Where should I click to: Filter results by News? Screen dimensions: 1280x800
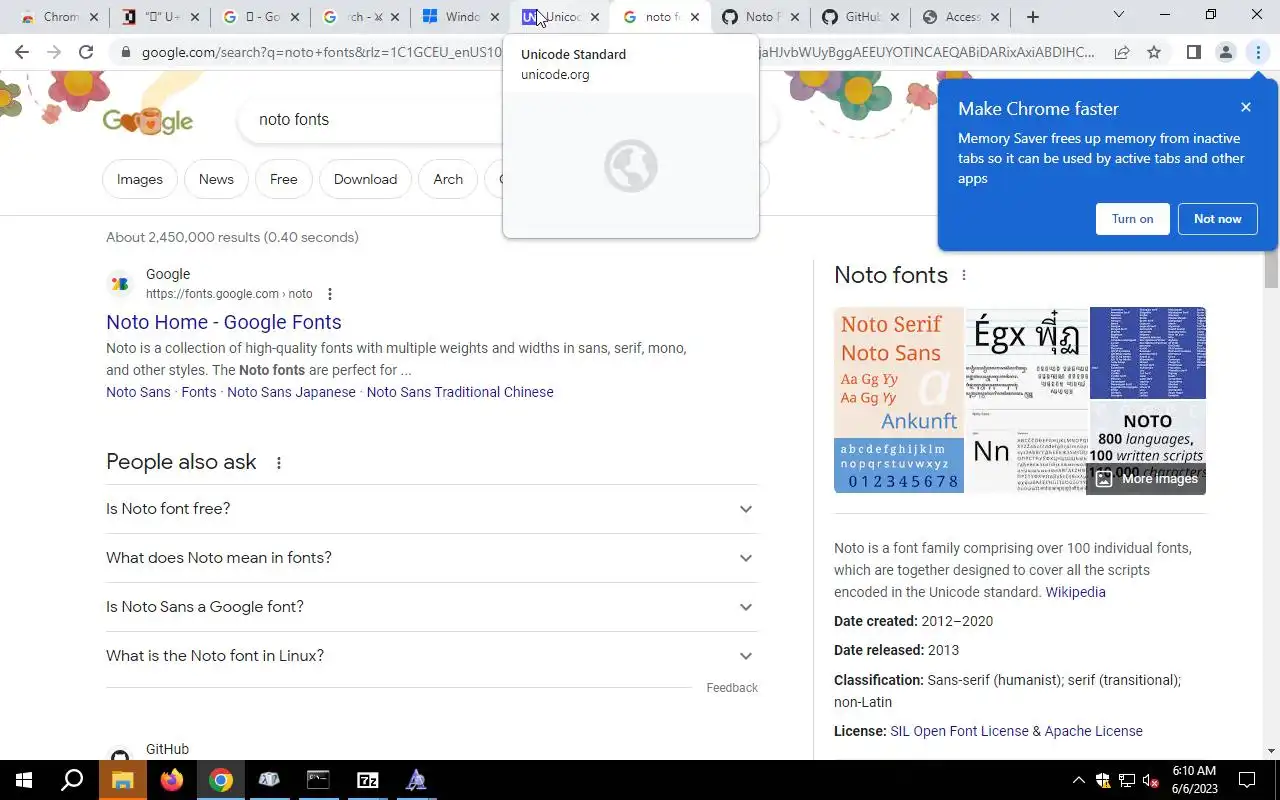pyautogui.click(x=216, y=179)
